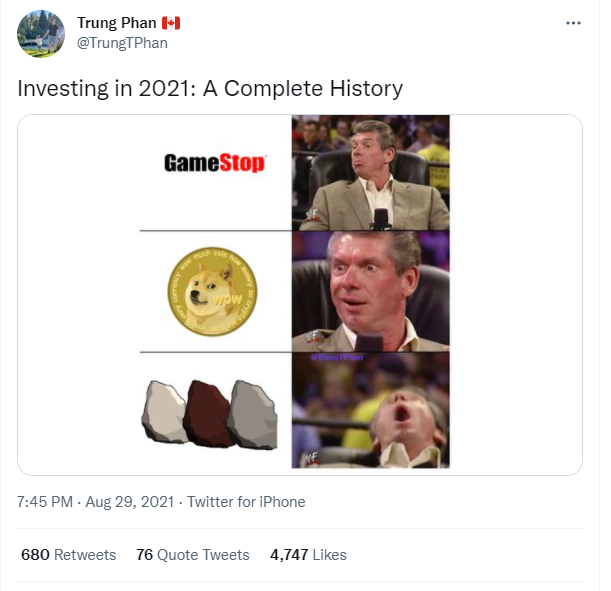The height and width of the screenshot is (591, 611).
Task: Open the middle wide-eyed reaction photo panel
Action: [x=370, y=290]
